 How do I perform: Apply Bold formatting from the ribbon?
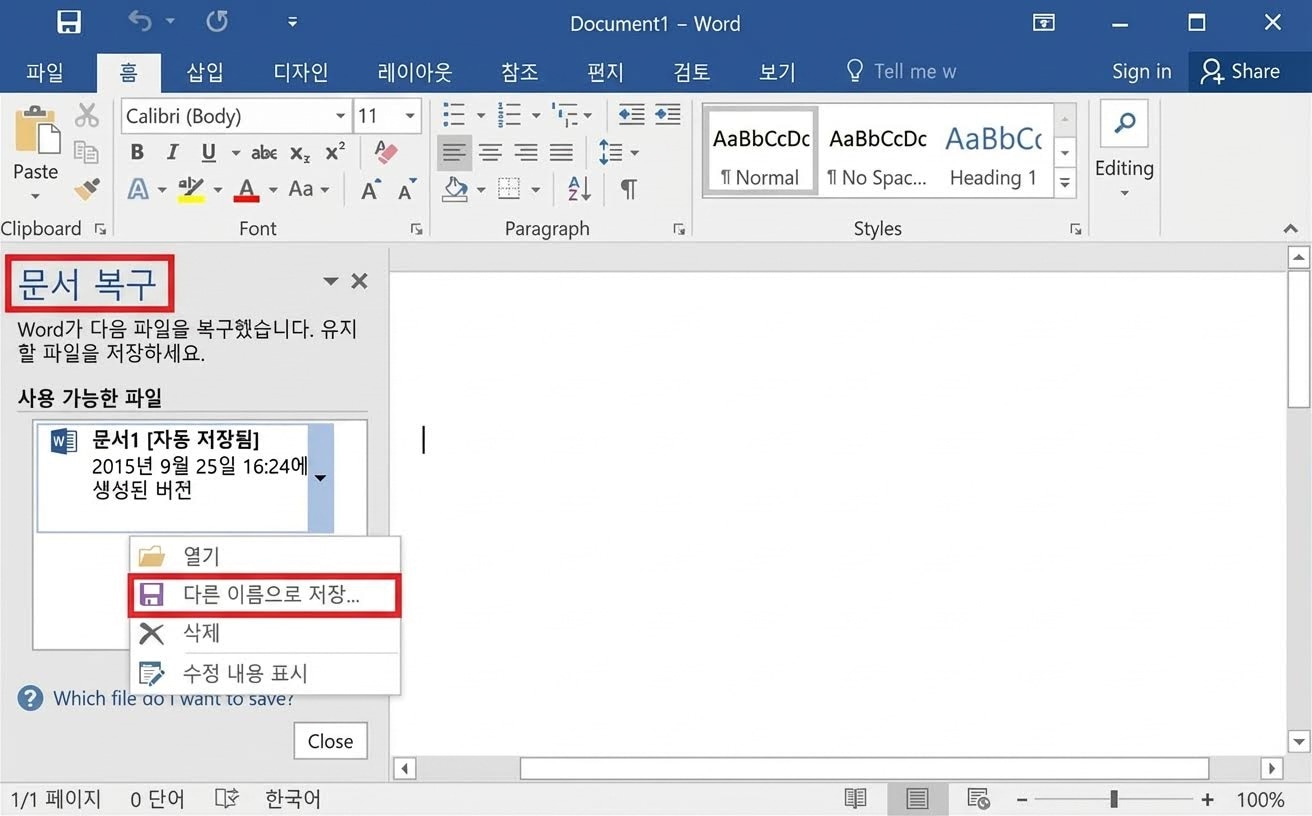pos(137,151)
